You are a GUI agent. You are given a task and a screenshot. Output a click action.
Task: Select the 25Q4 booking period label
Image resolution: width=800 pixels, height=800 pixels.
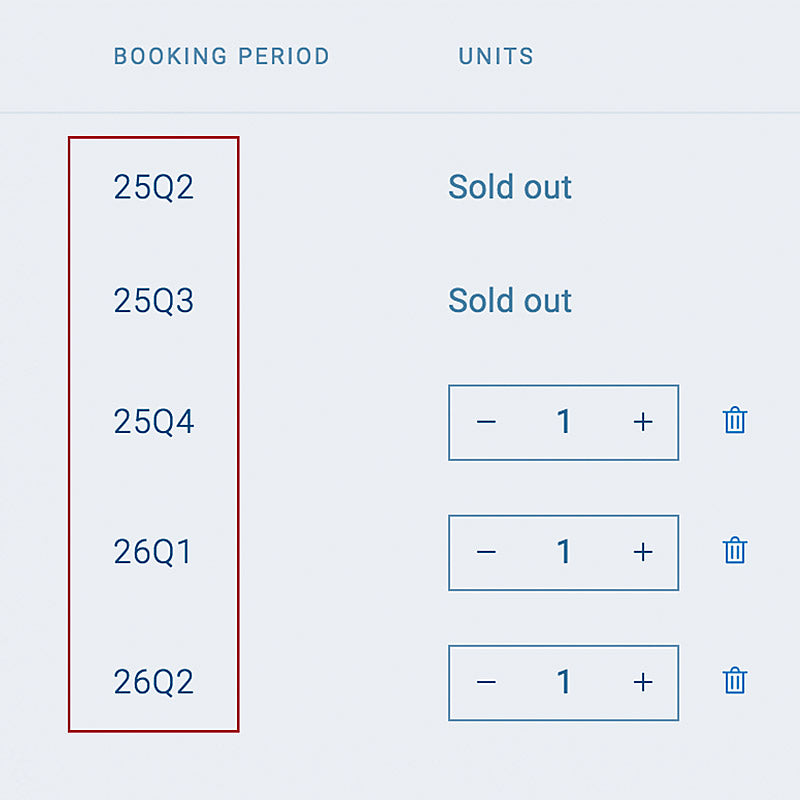154,422
